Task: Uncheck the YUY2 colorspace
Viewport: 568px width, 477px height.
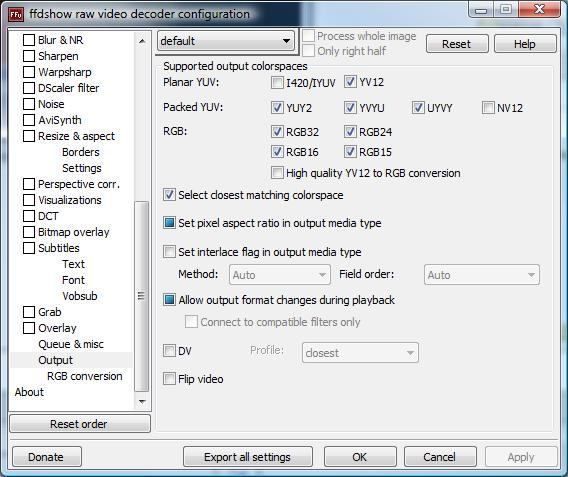Action: coord(277,108)
